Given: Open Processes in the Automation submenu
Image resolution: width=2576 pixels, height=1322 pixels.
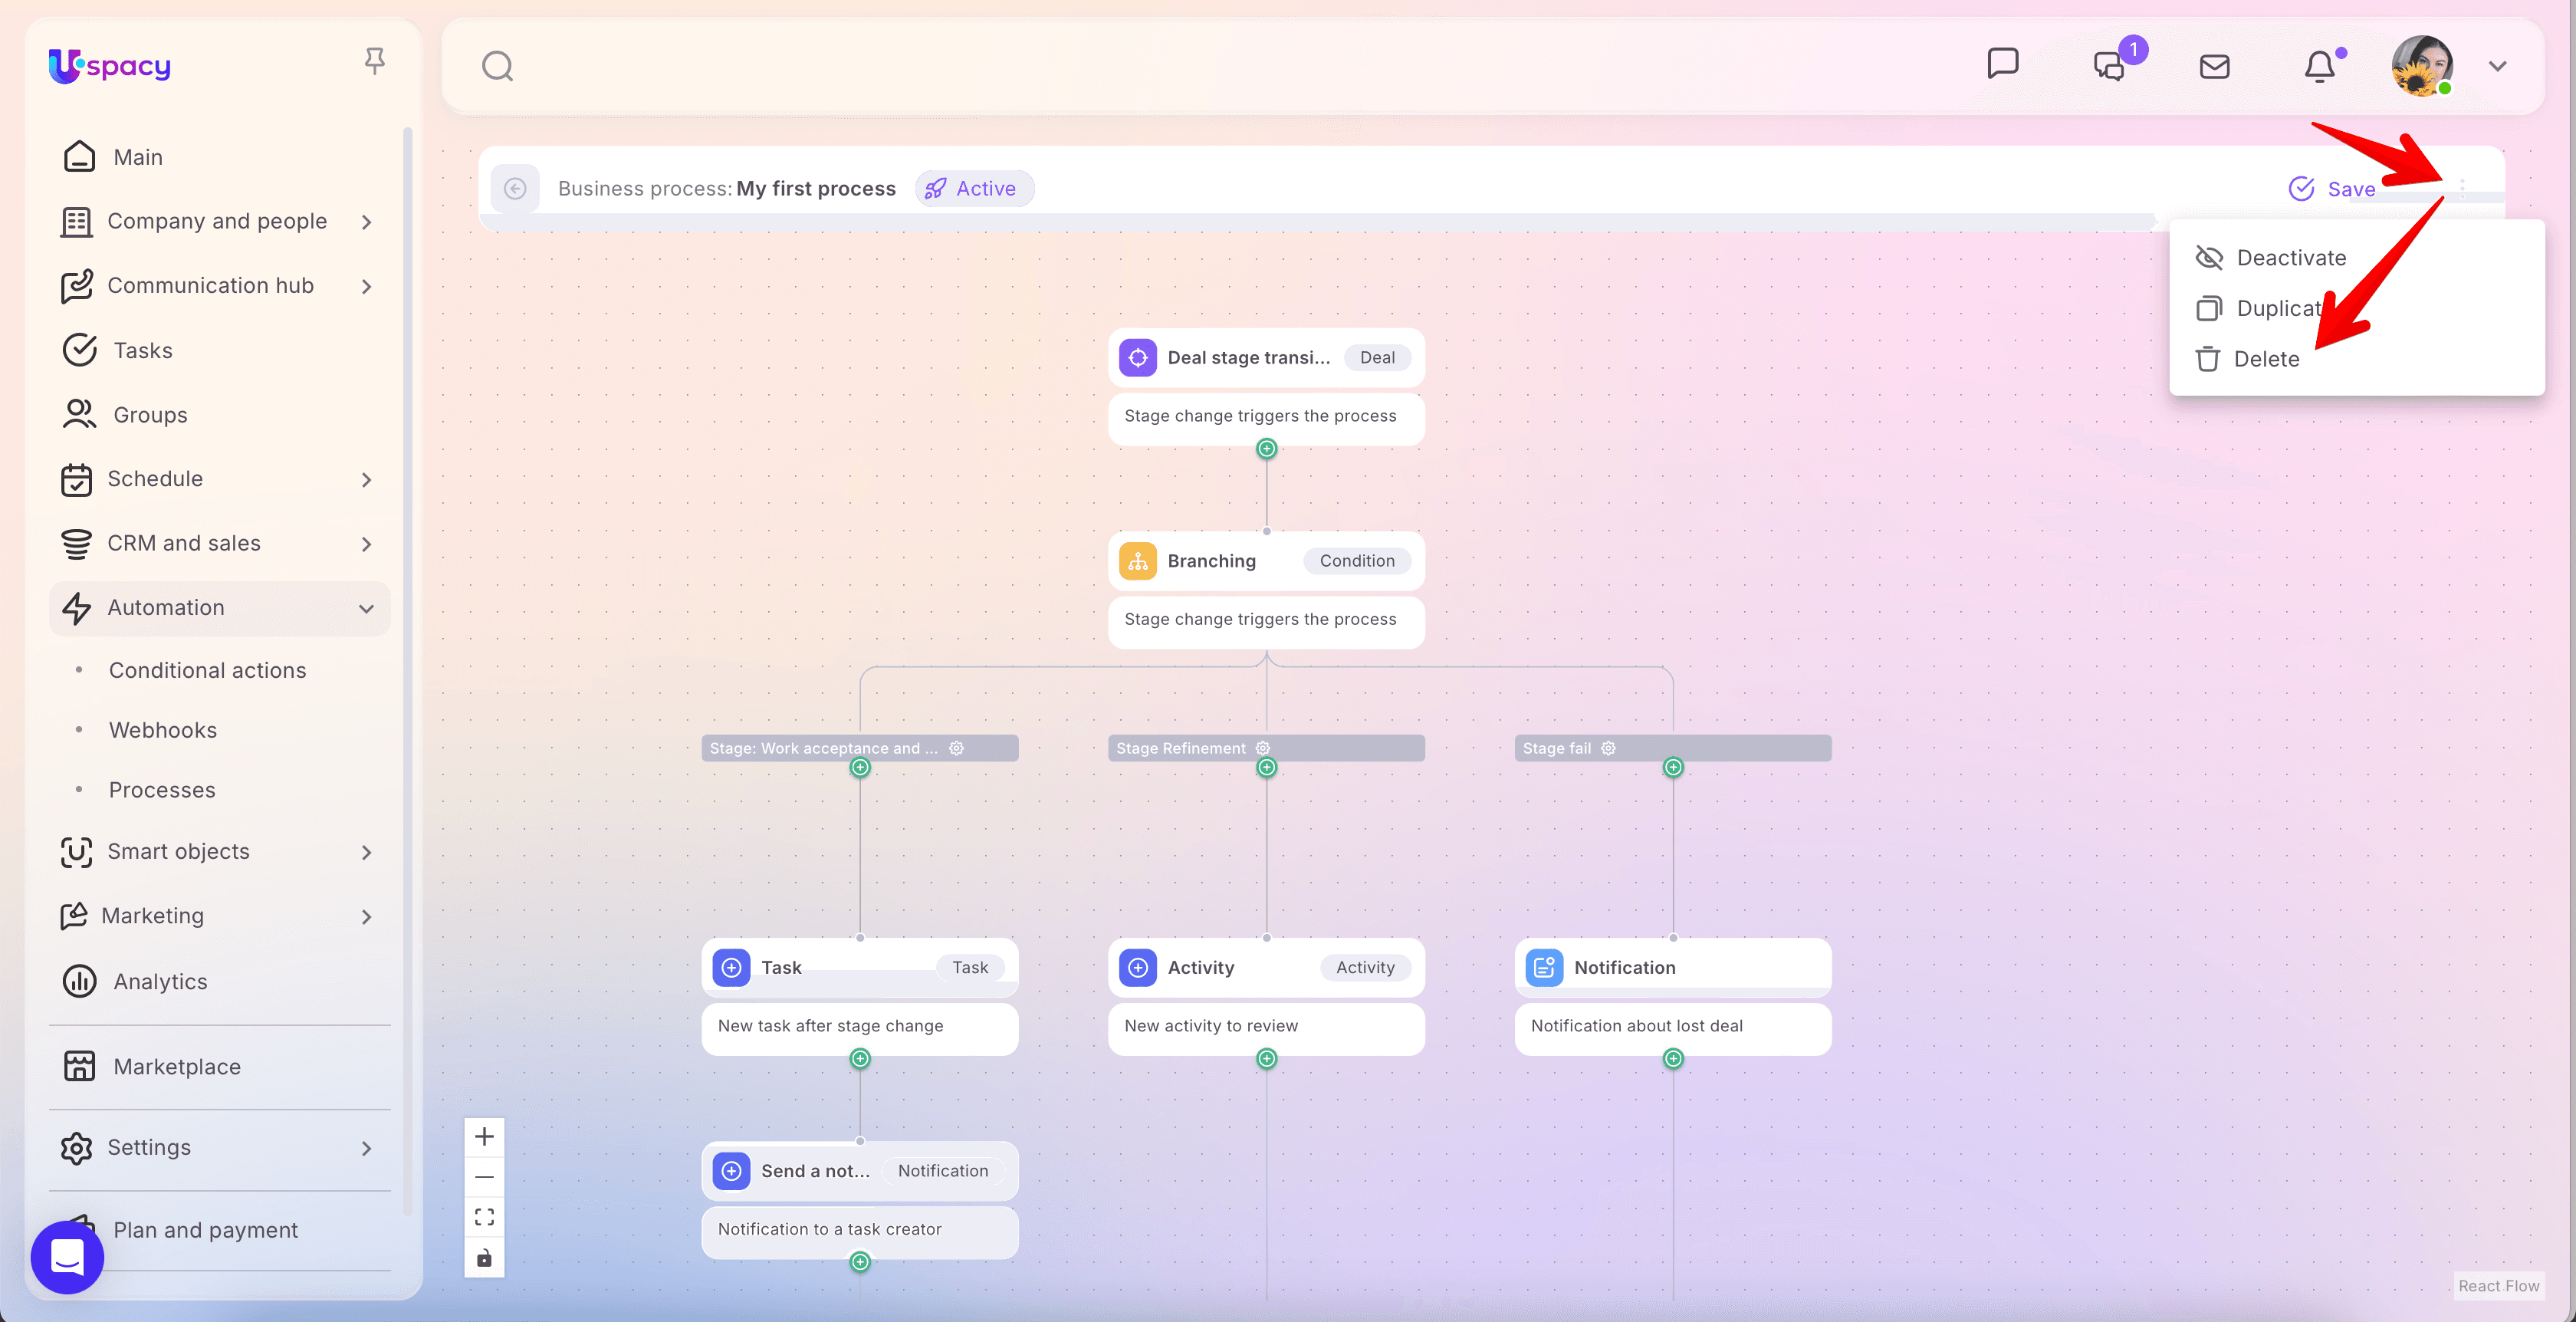Looking at the screenshot, I should [162, 790].
